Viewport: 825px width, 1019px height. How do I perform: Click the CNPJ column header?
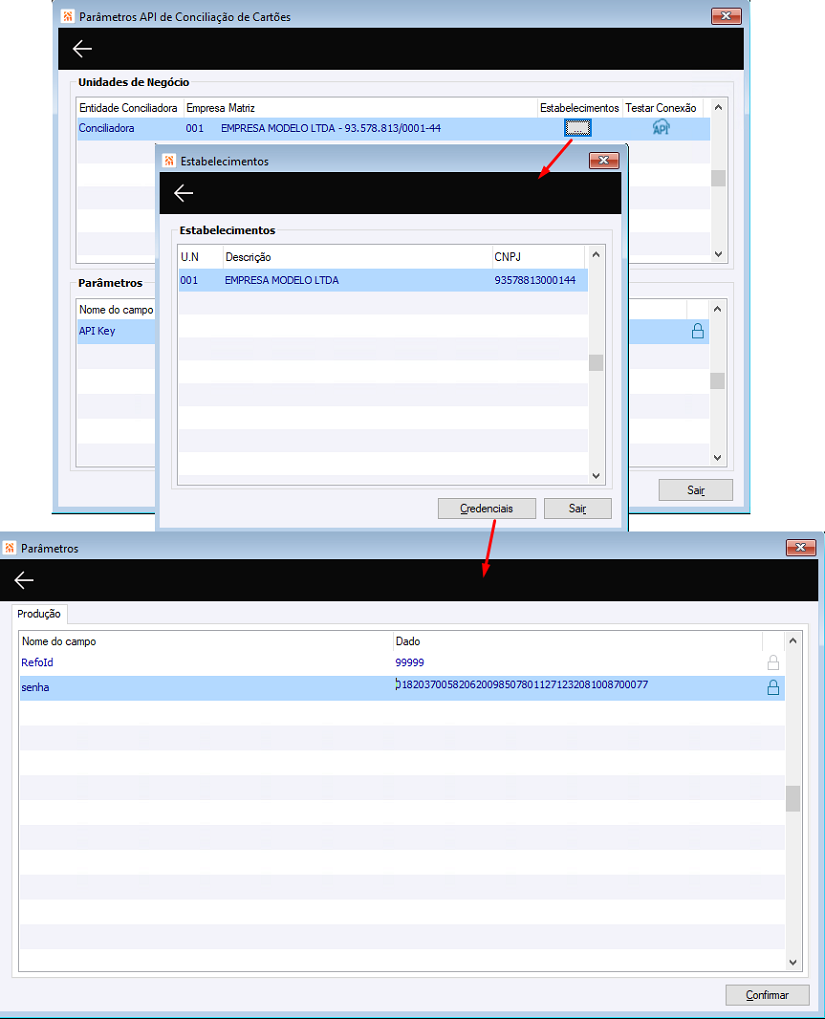(x=507, y=257)
